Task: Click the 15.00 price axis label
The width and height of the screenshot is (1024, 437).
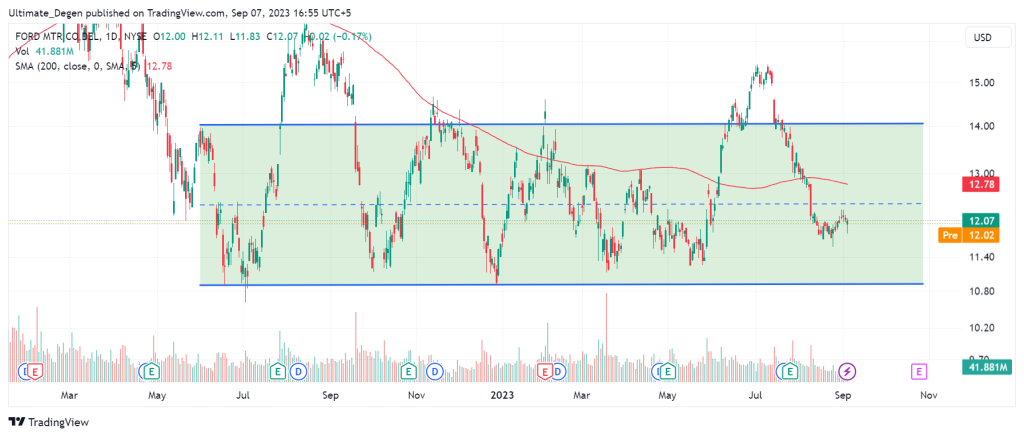Action: coord(984,83)
